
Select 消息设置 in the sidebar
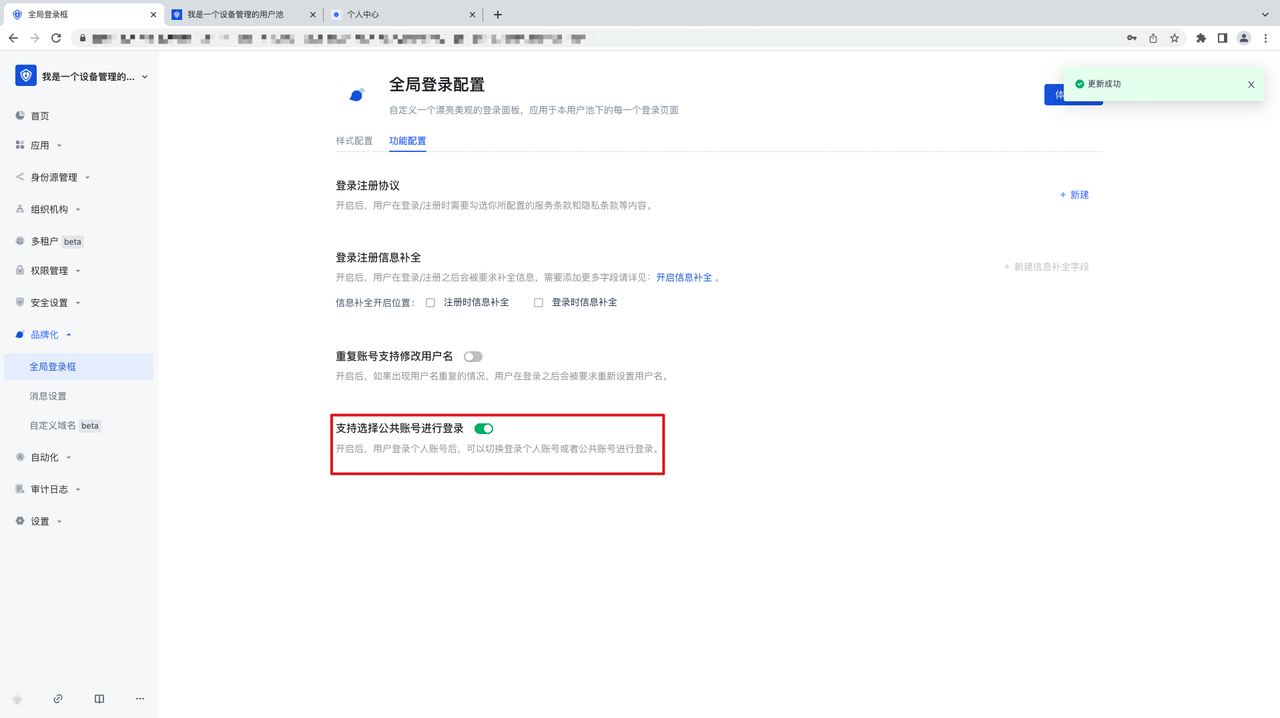point(48,396)
